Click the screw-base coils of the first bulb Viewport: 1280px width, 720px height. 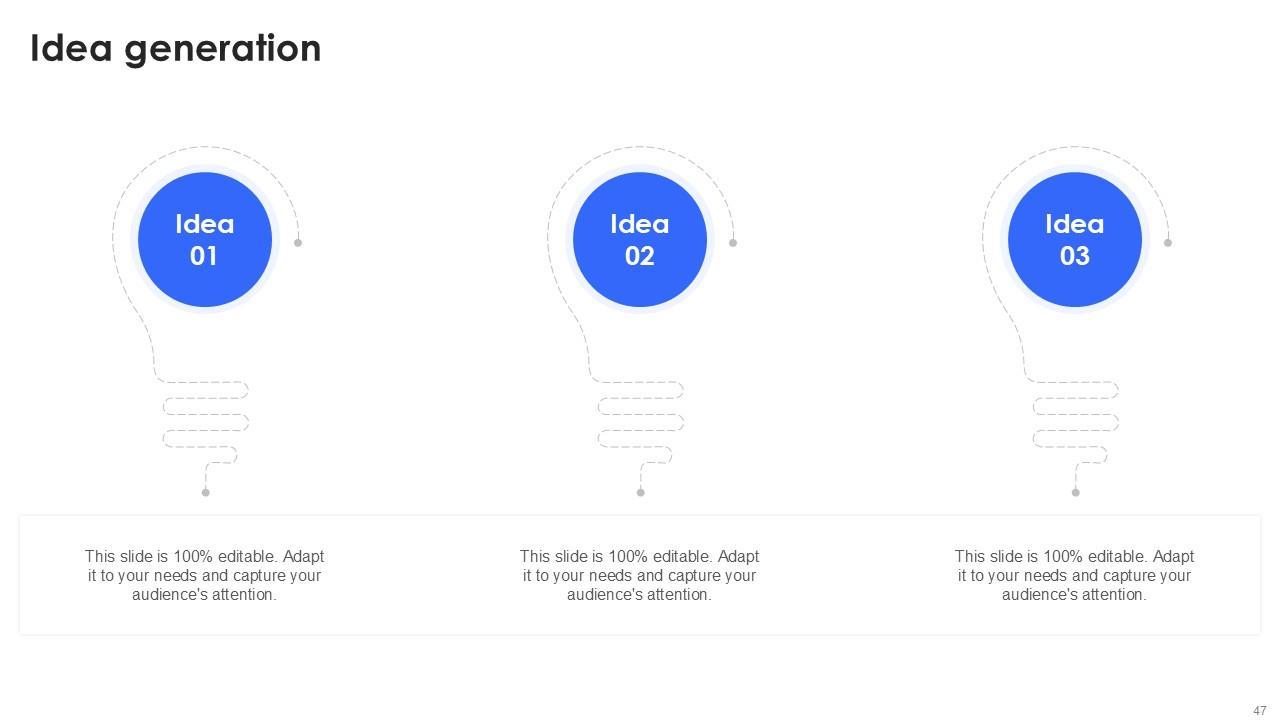pos(205,415)
